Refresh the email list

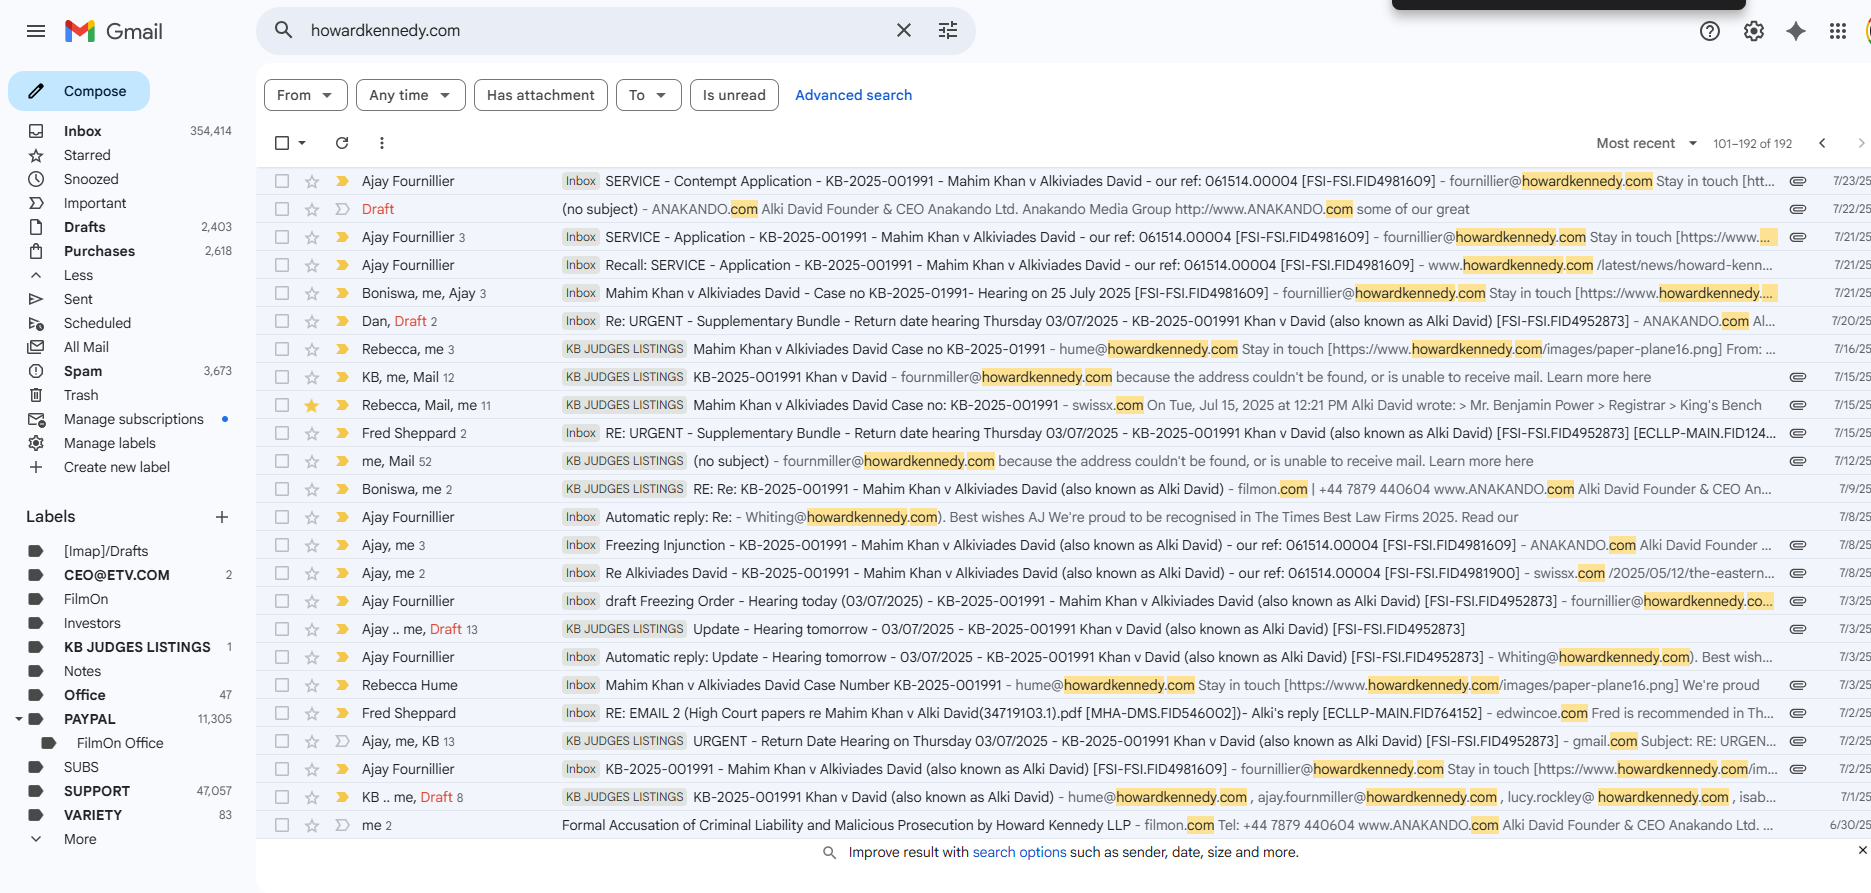(x=342, y=143)
